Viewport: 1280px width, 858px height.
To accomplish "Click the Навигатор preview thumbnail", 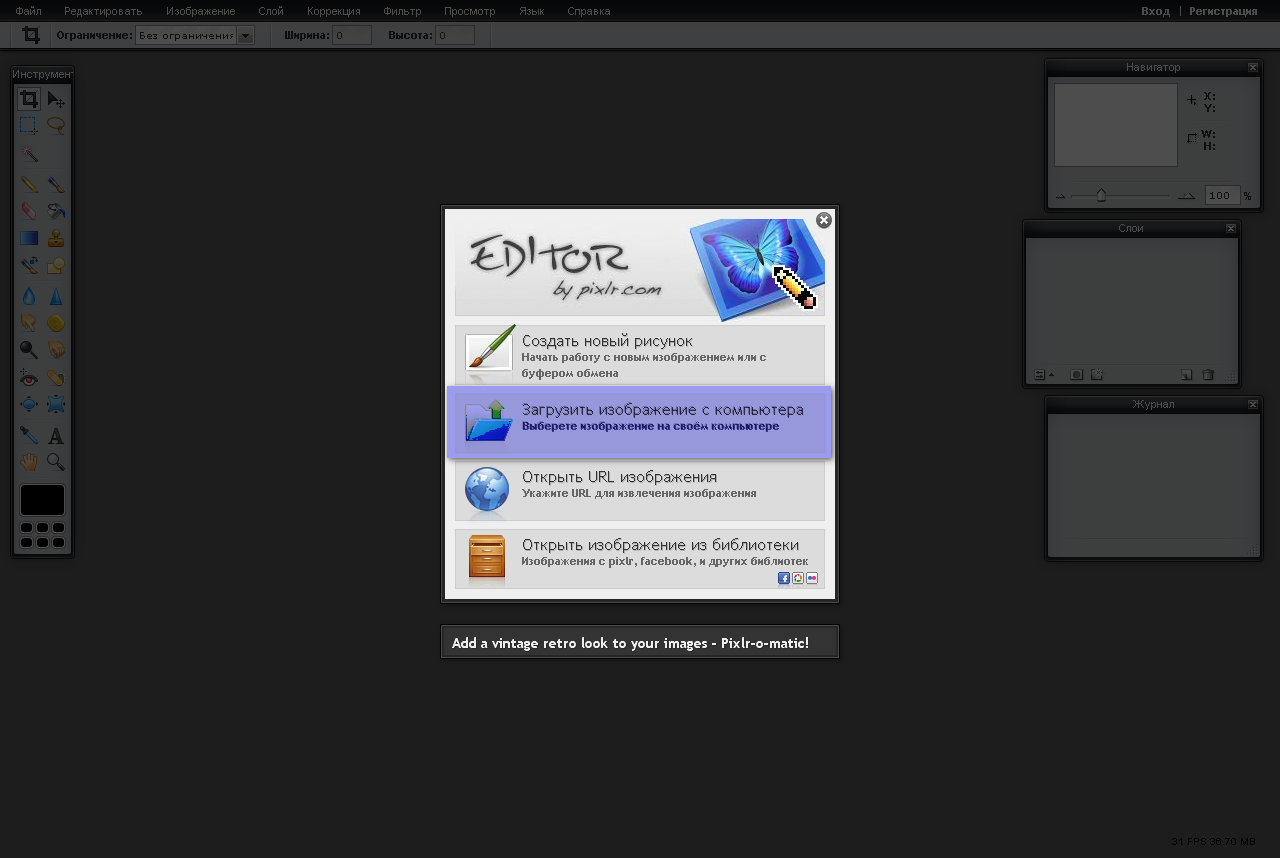I will coord(1116,125).
